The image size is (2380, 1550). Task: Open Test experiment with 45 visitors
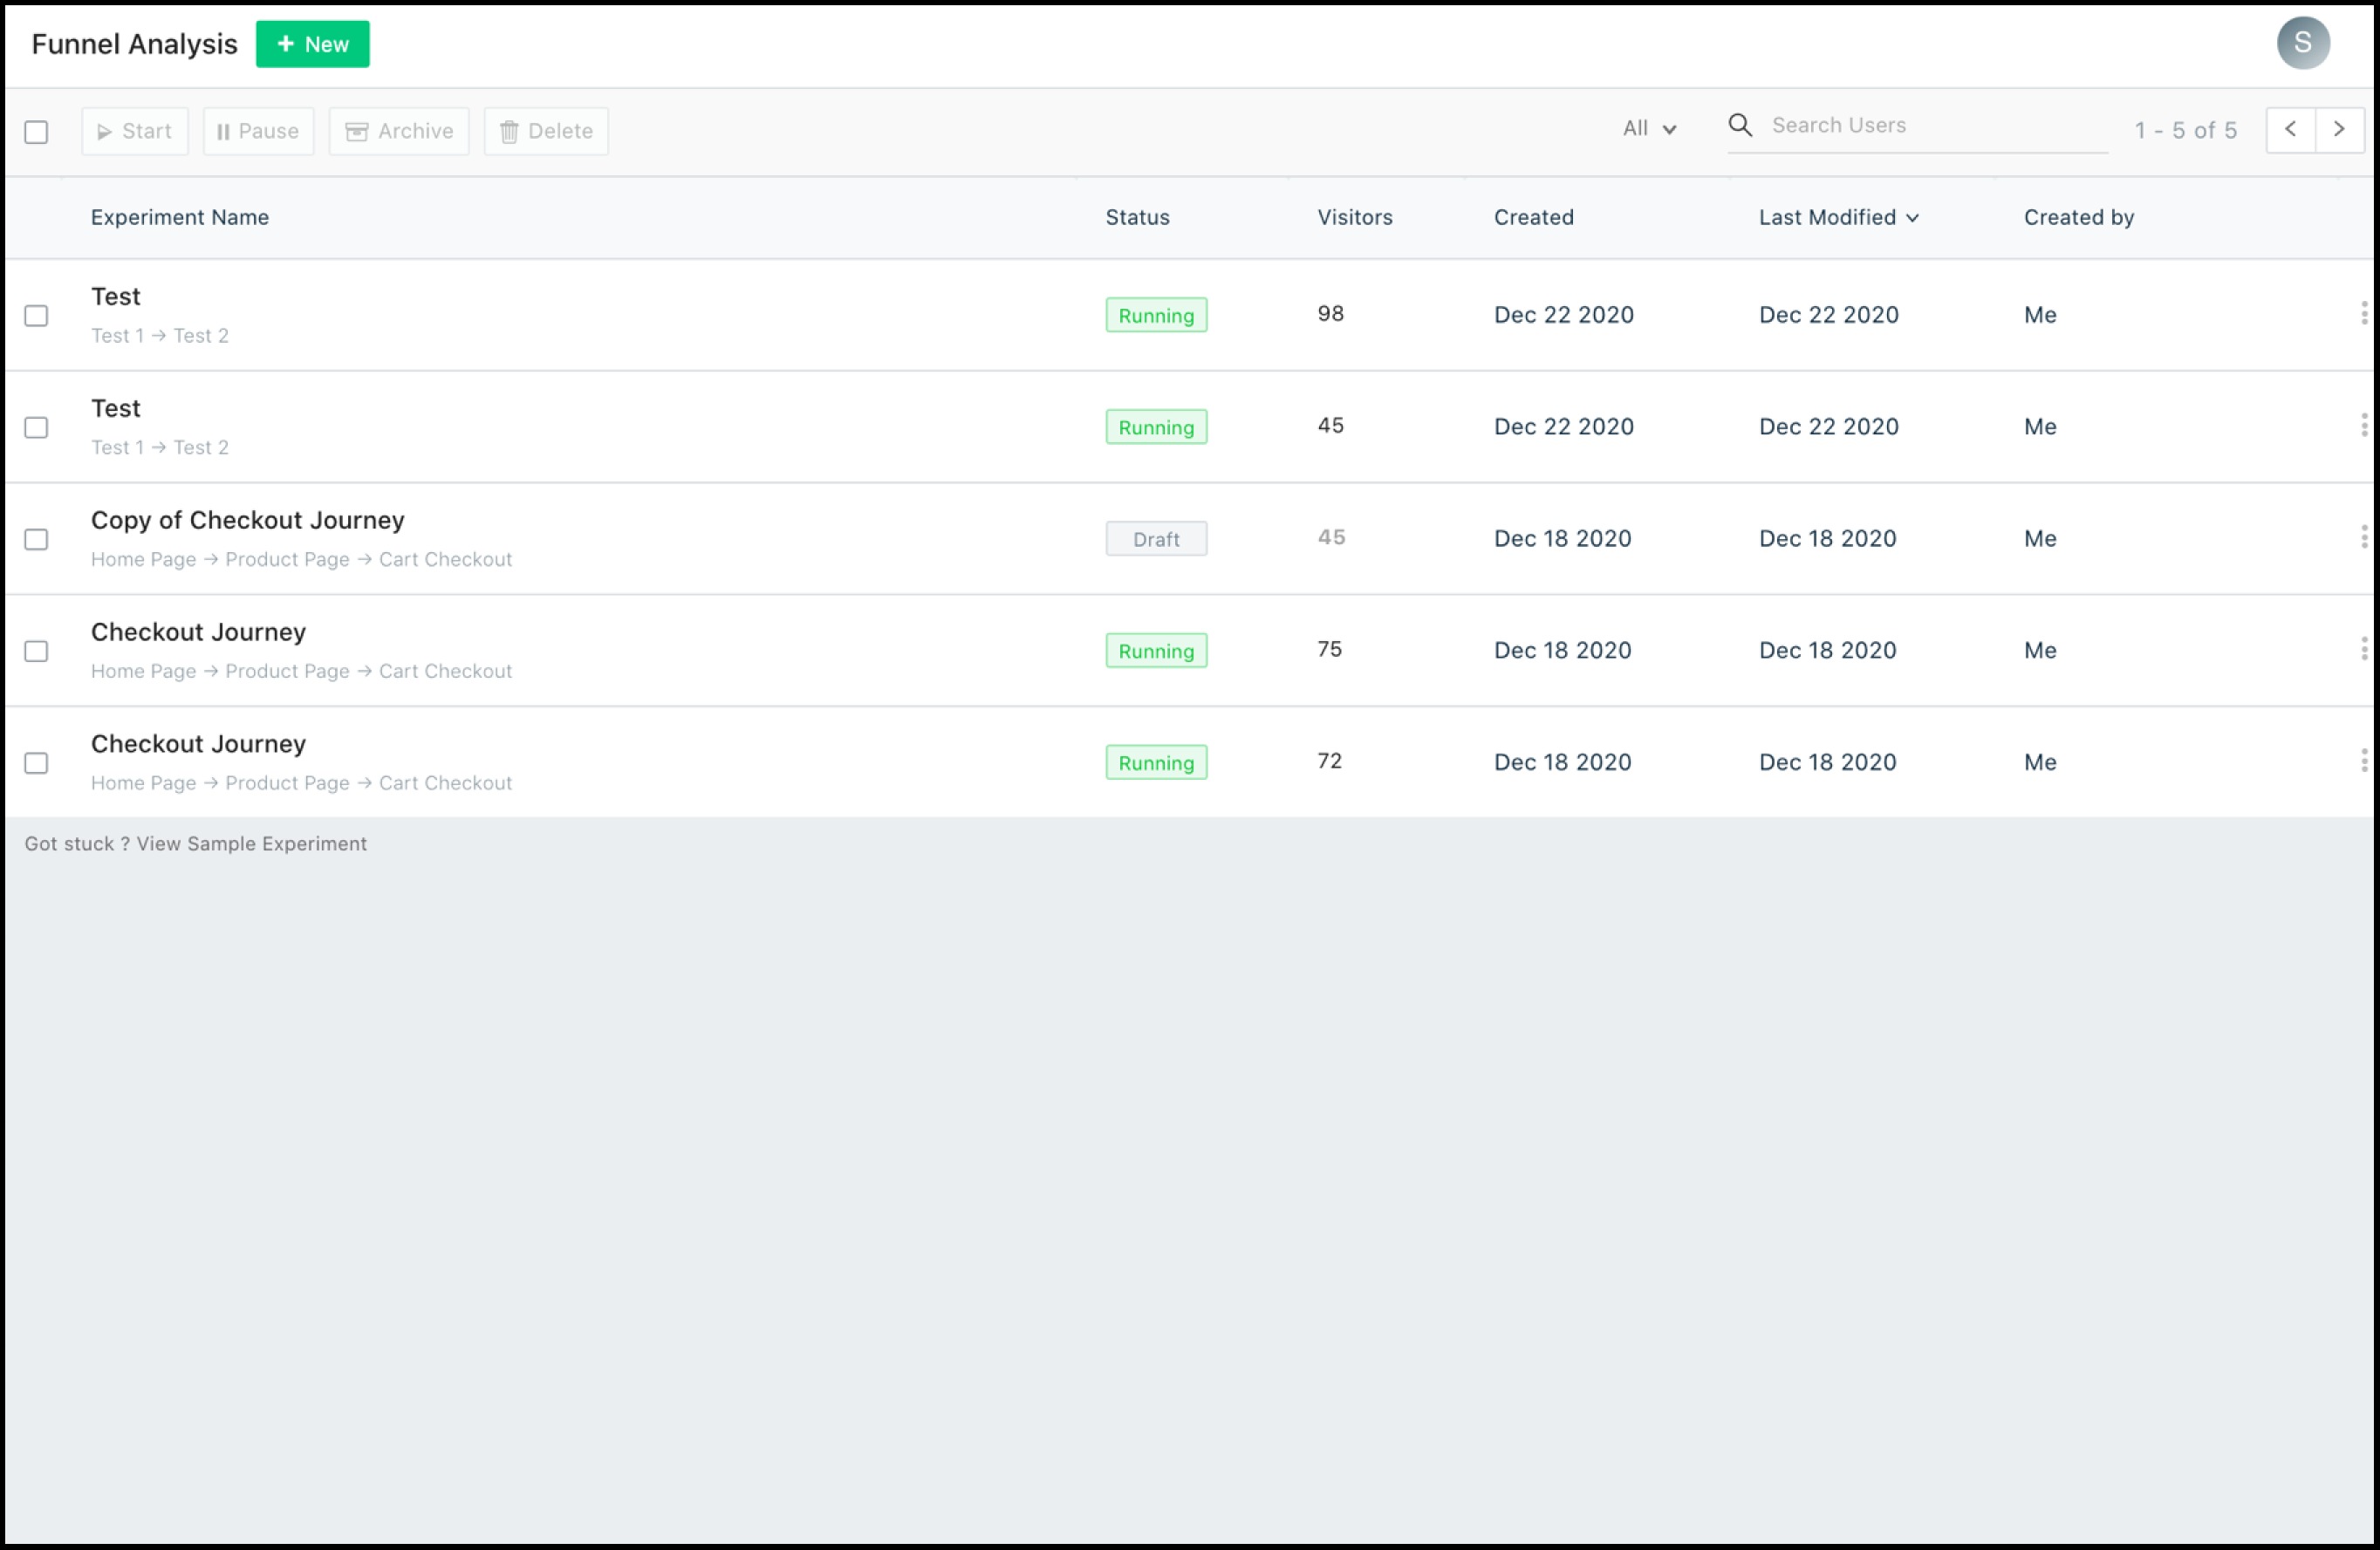coord(116,409)
